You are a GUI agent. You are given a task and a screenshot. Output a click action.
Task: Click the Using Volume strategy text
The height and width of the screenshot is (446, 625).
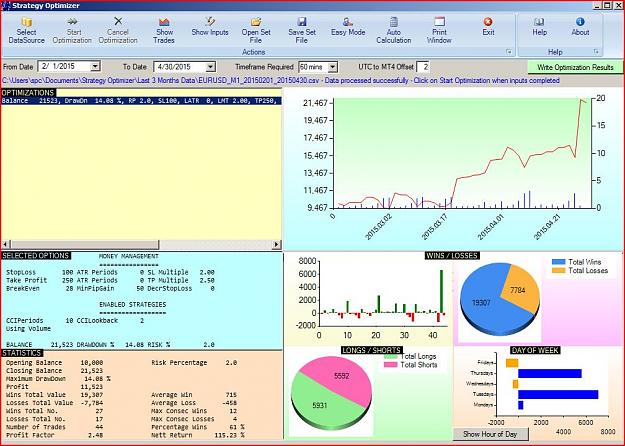coord(28,329)
